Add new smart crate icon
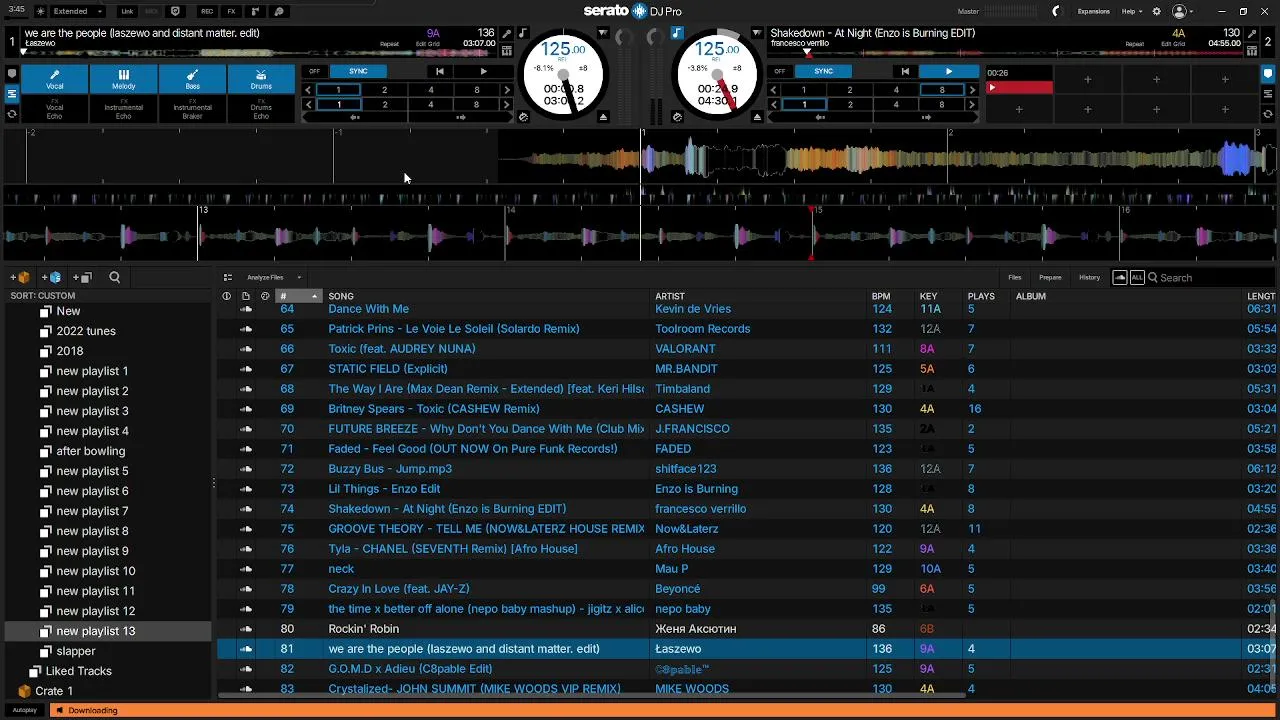 (x=51, y=277)
